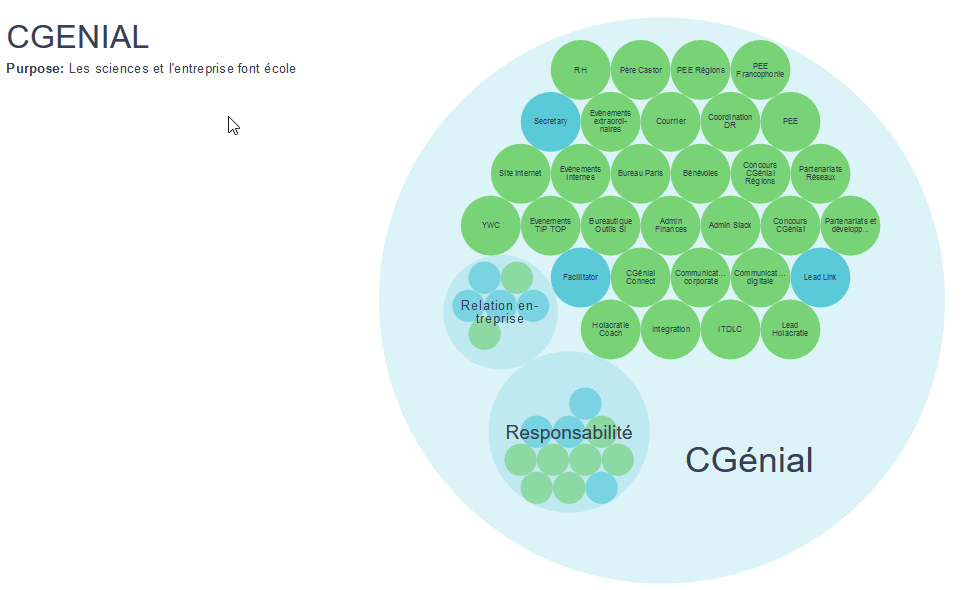Click the Père Castor role circle

[640, 70]
